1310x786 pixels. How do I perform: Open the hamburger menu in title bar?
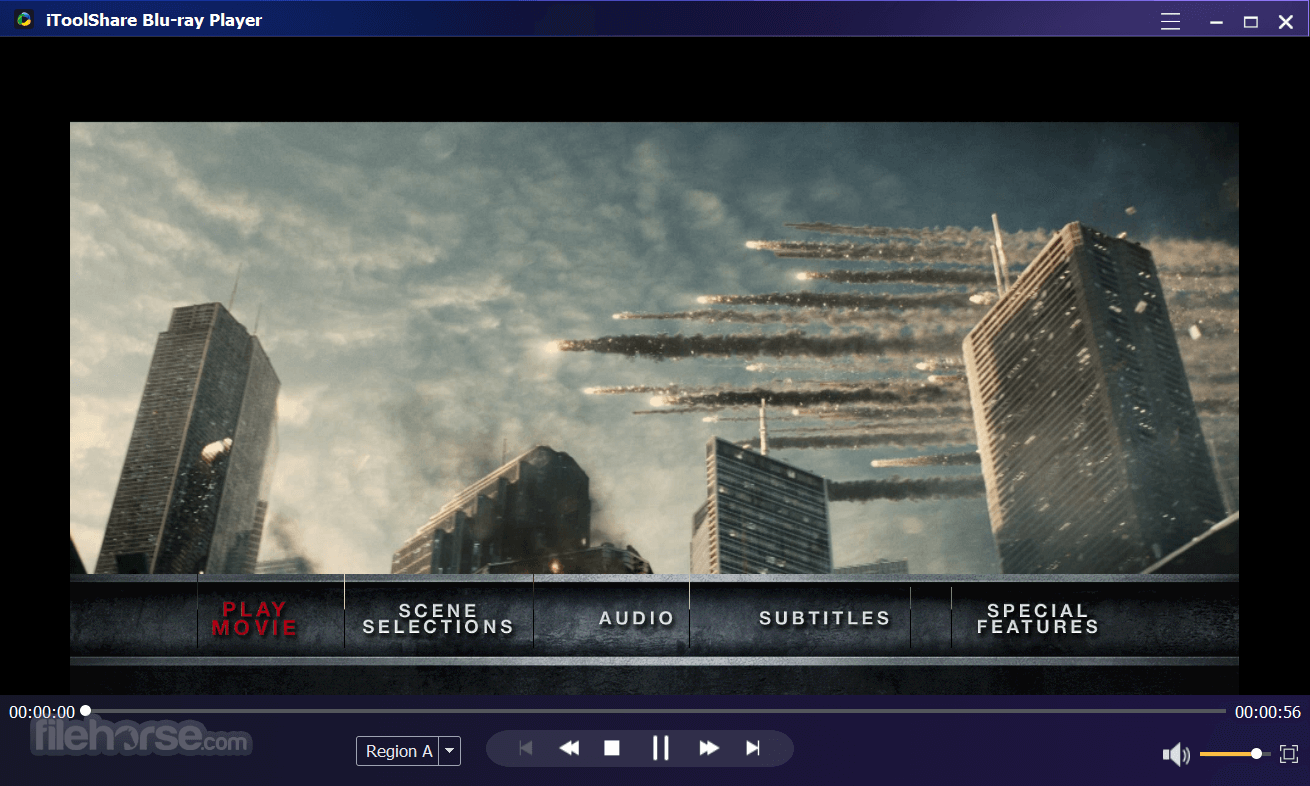tap(1170, 21)
